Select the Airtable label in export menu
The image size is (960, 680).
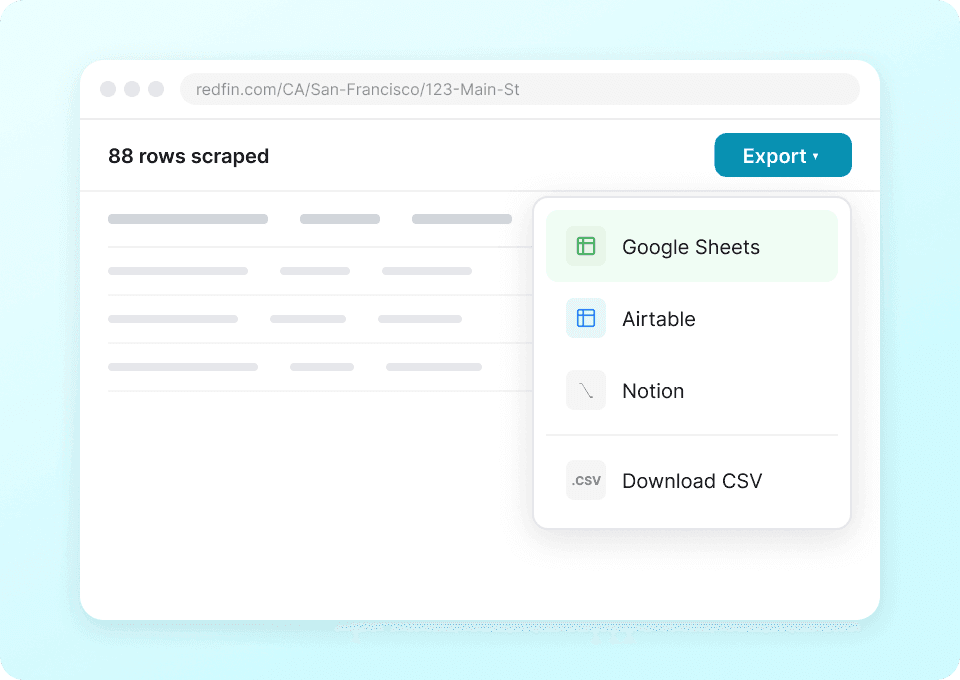(x=658, y=319)
